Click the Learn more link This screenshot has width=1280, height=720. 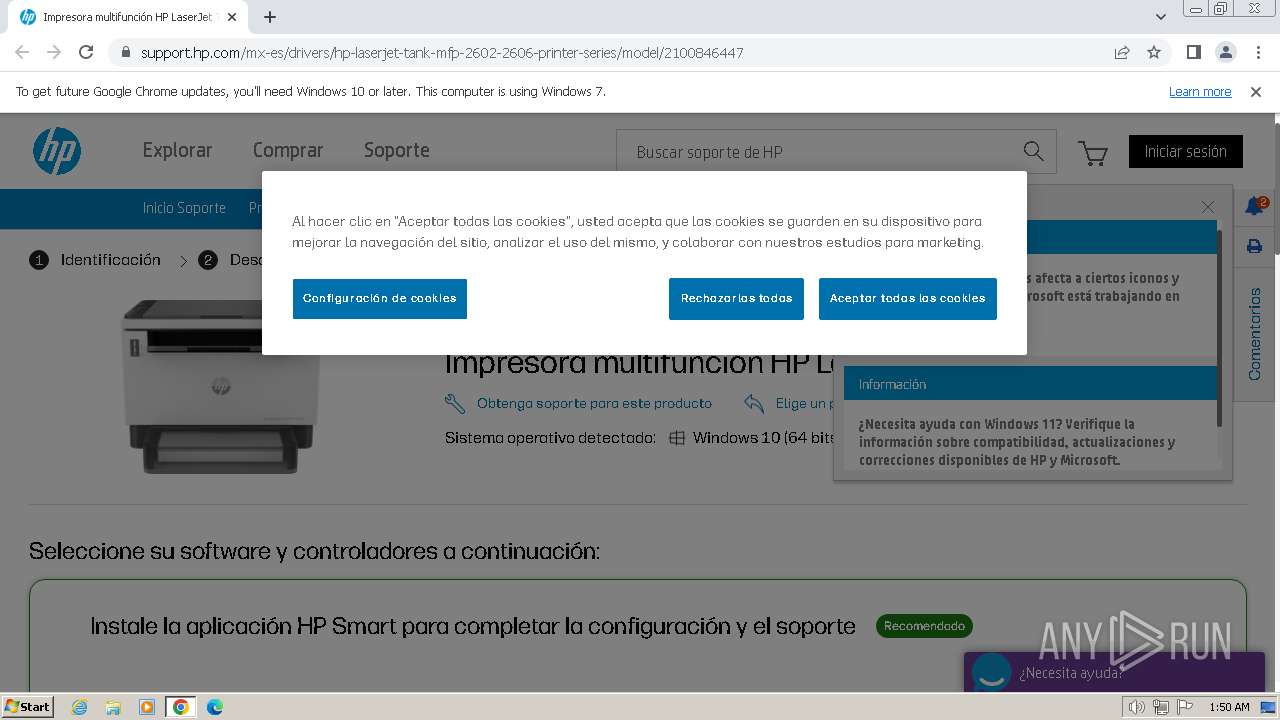coord(1200,91)
